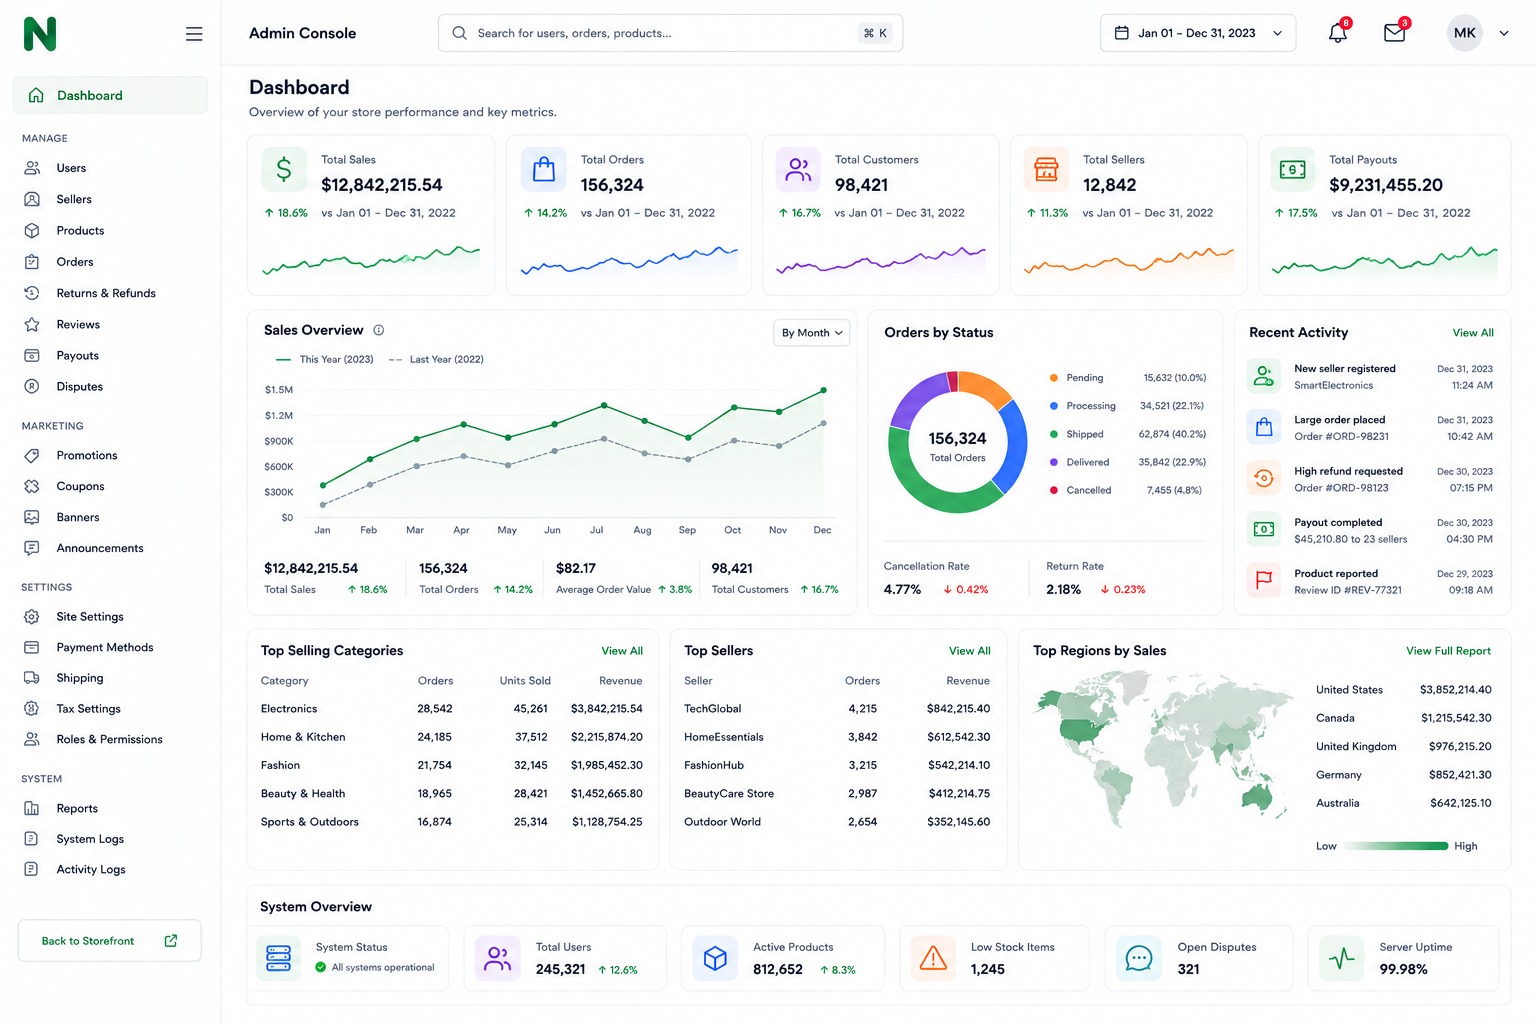Image resolution: width=1536 pixels, height=1024 pixels.
Task: Click the Server Uptime pulse icon
Action: 1341,958
